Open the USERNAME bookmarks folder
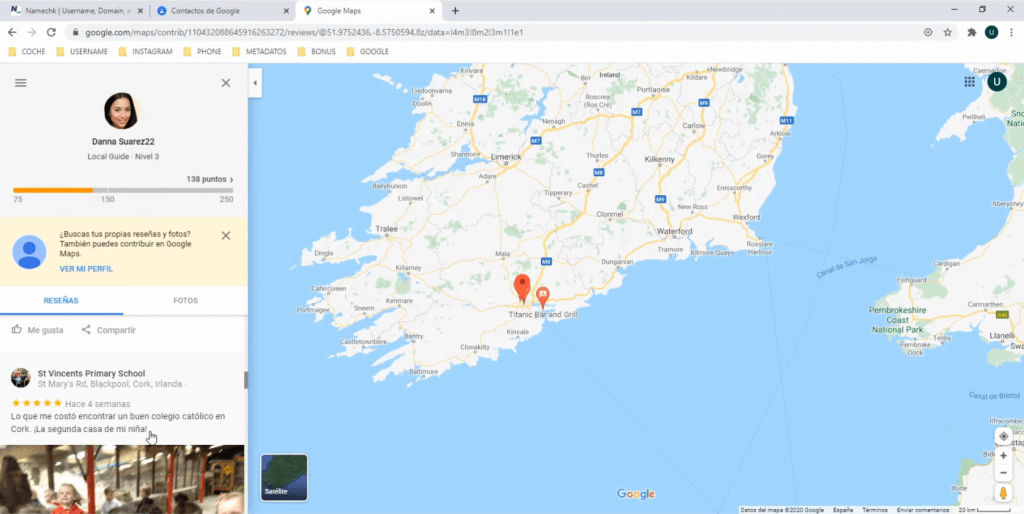The height and width of the screenshot is (514, 1024). pyautogui.click(x=82, y=52)
